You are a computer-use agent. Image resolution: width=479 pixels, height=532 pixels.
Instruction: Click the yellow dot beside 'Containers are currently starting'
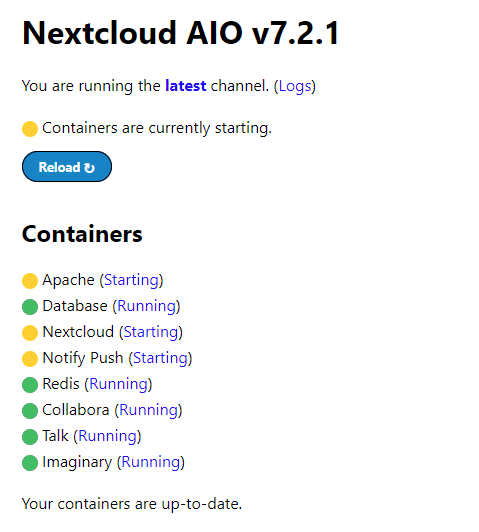tap(30, 129)
